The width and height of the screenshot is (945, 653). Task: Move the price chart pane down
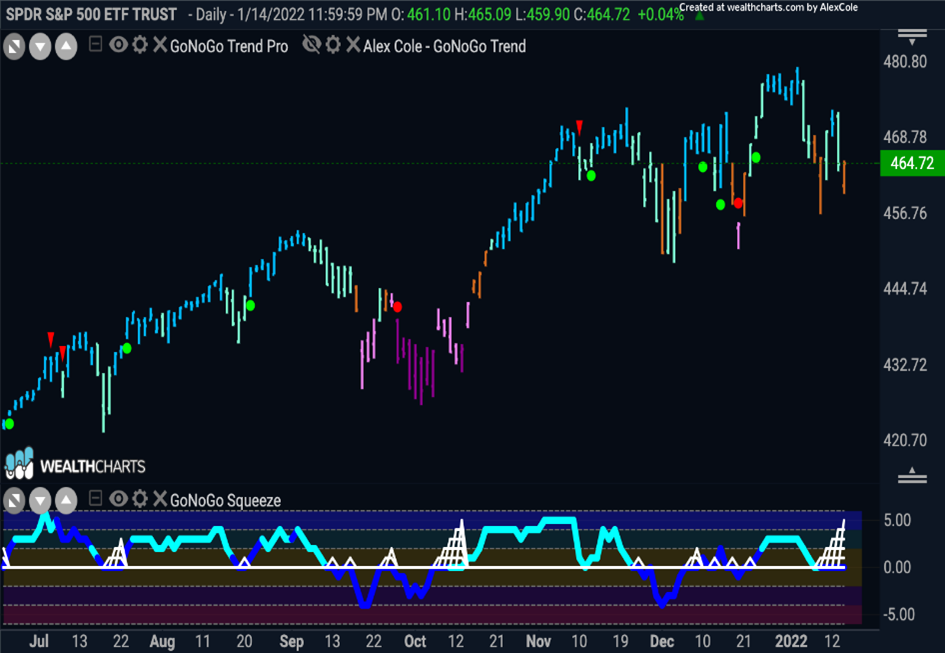[40, 46]
